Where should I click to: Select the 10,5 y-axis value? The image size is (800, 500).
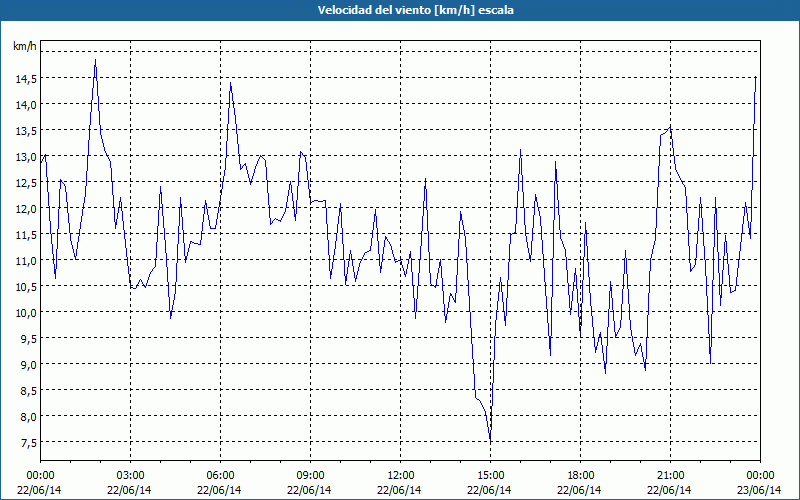coord(25,287)
